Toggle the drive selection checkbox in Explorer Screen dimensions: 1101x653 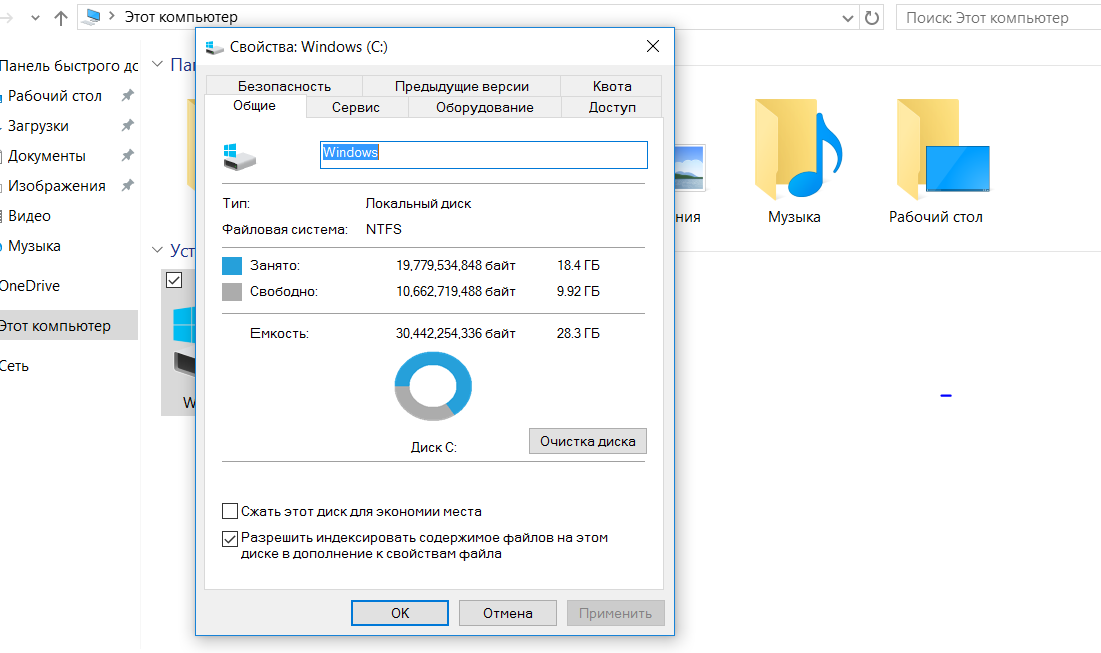[174, 280]
